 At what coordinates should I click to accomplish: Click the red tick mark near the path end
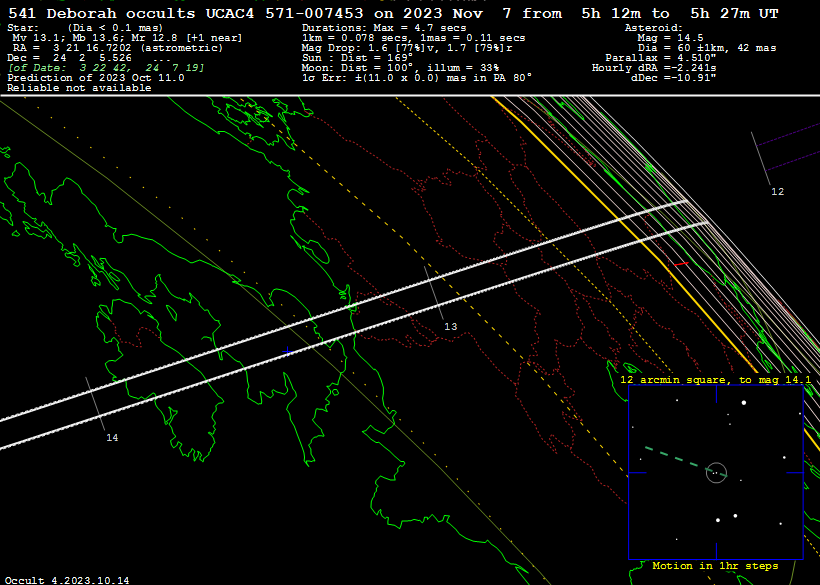tap(679, 264)
